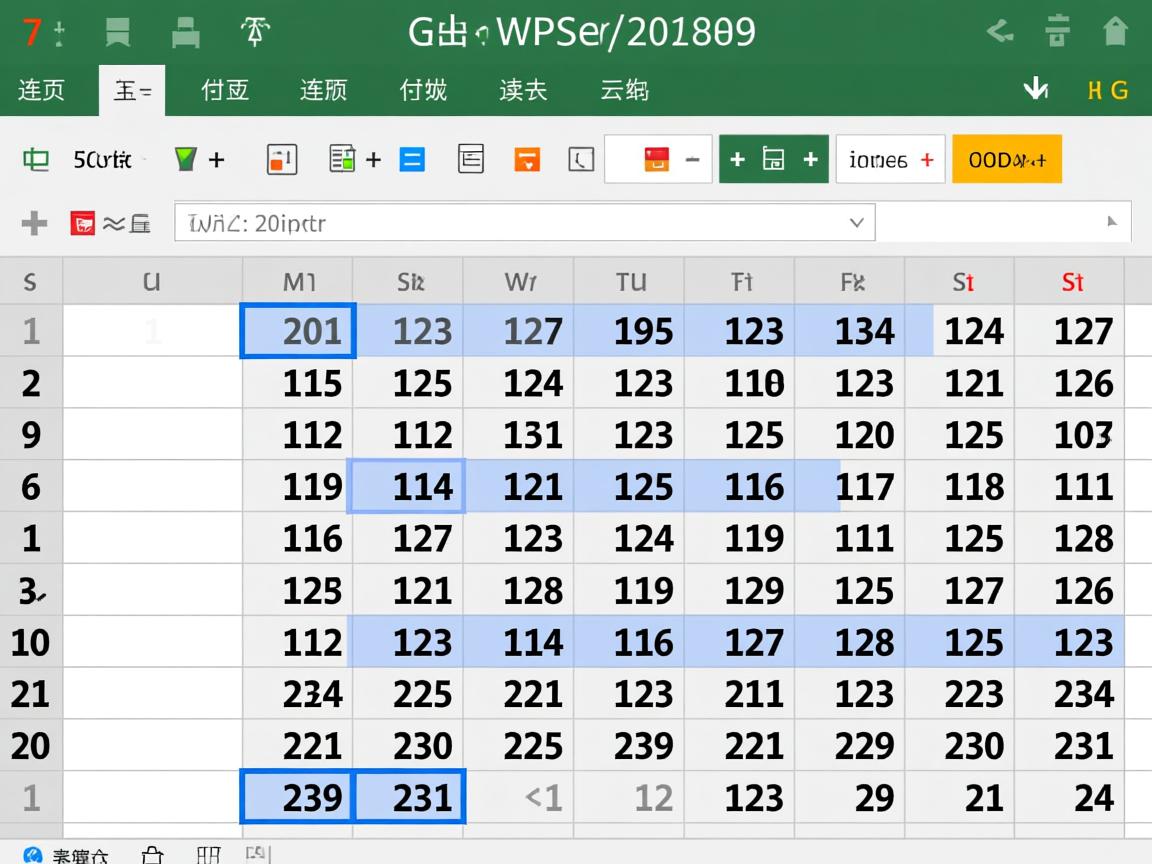
Task: Select the clock-style icon on the toolbar
Action: point(580,158)
